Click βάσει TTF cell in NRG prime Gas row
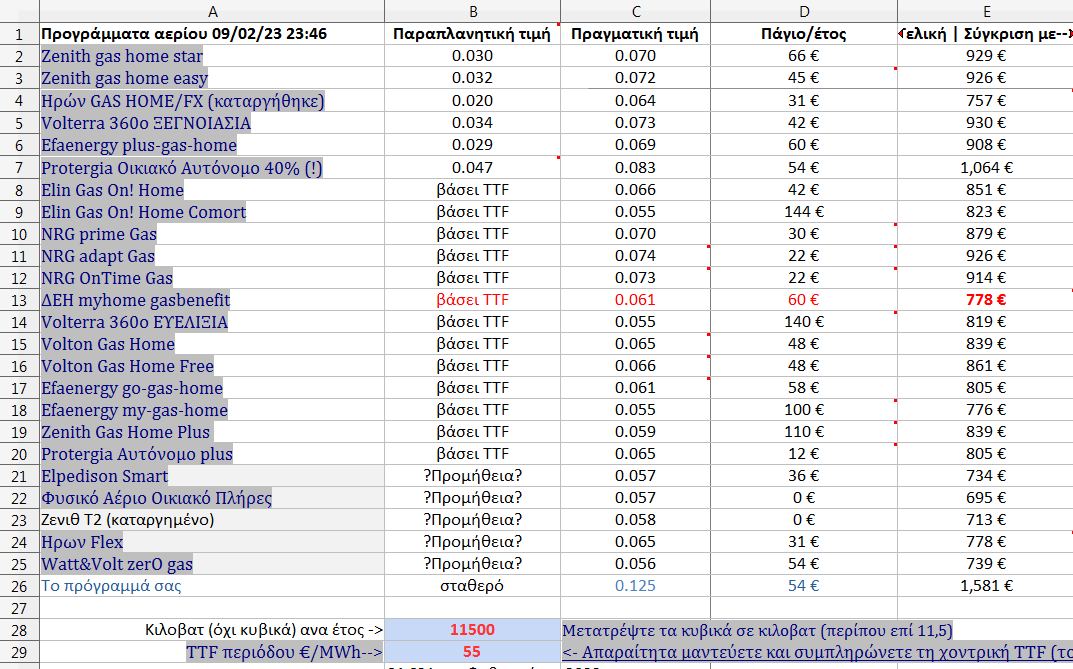 coord(472,233)
